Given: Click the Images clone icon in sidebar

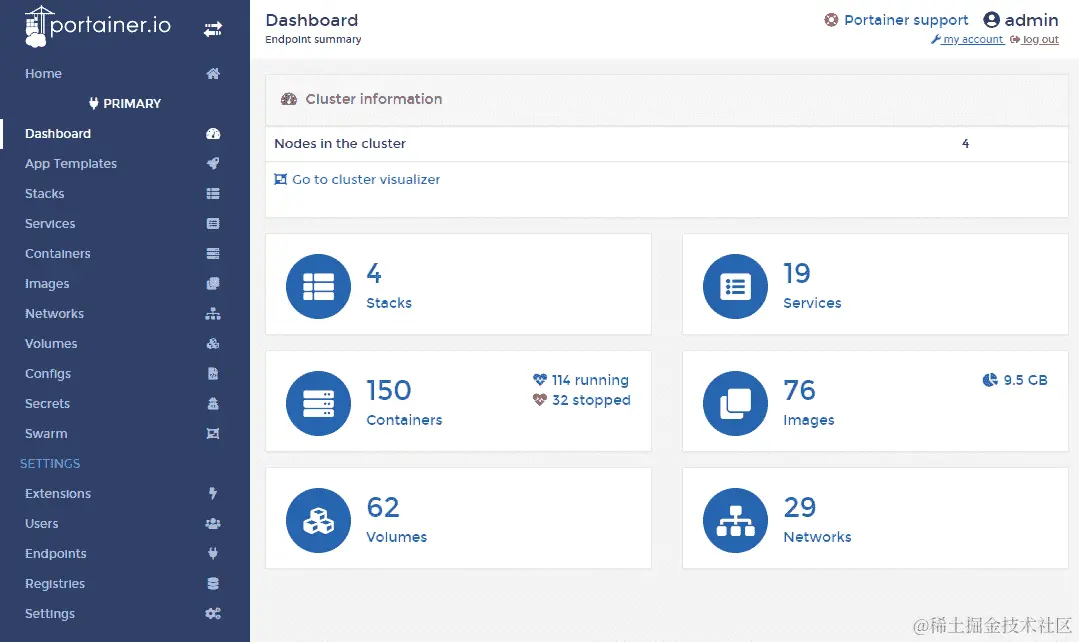Looking at the screenshot, I should 213,283.
